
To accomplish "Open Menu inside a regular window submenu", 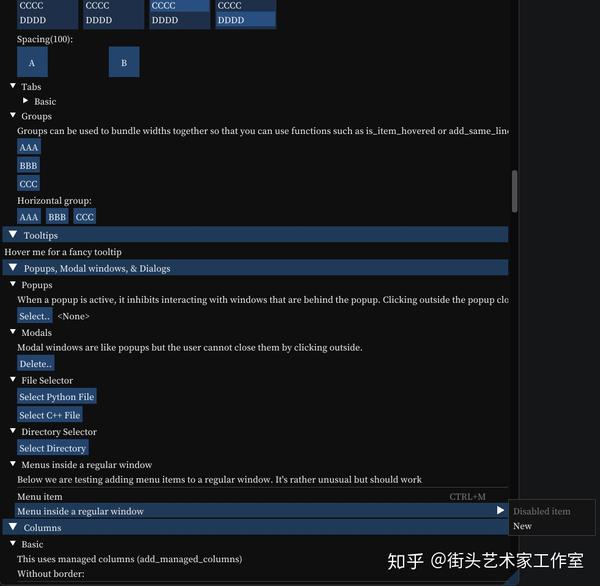I will click(x=262, y=511).
